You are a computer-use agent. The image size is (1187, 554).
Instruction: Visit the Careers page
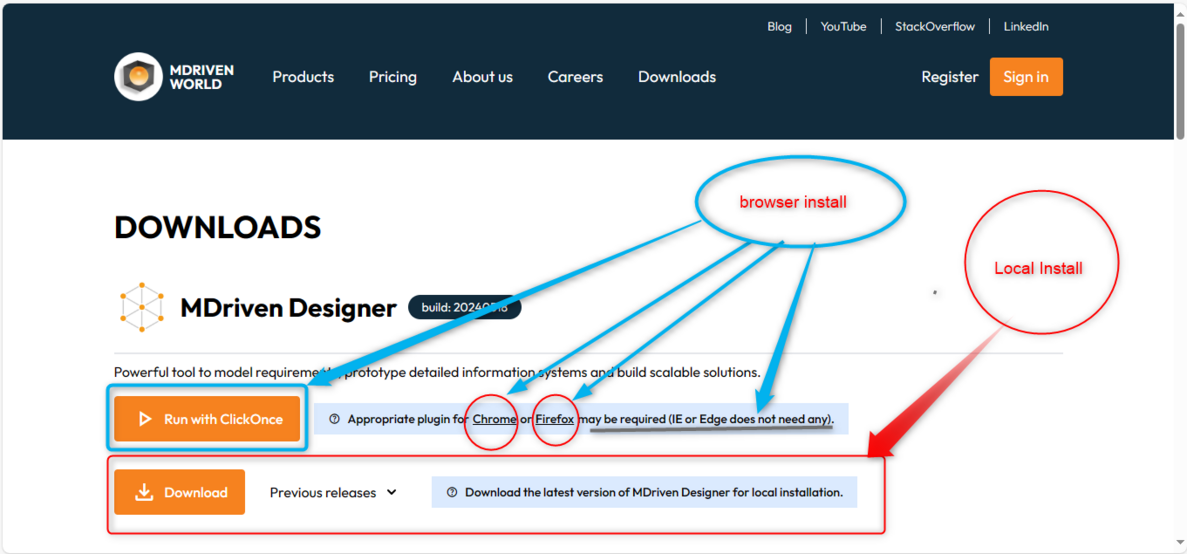pyautogui.click(x=575, y=77)
